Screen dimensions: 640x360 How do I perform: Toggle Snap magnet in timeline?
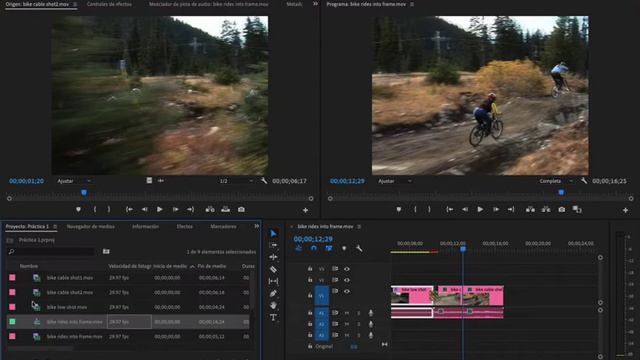pyautogui.click(x=313, y=248)
